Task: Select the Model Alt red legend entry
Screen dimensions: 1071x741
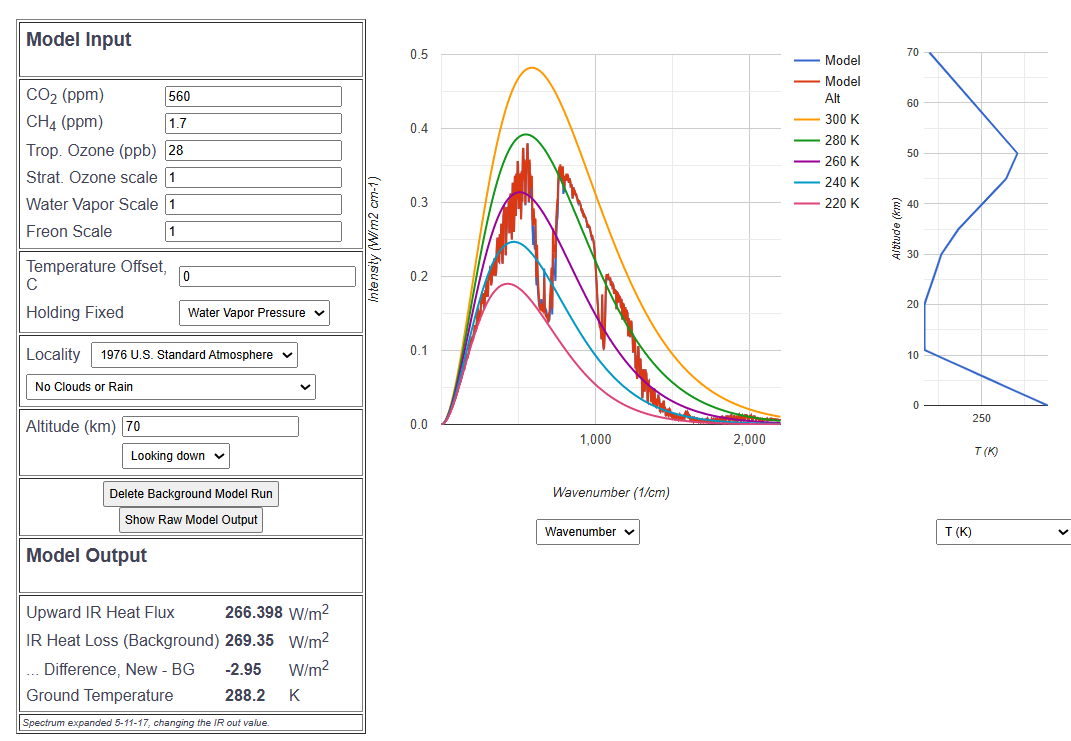Action: (827, 89)
